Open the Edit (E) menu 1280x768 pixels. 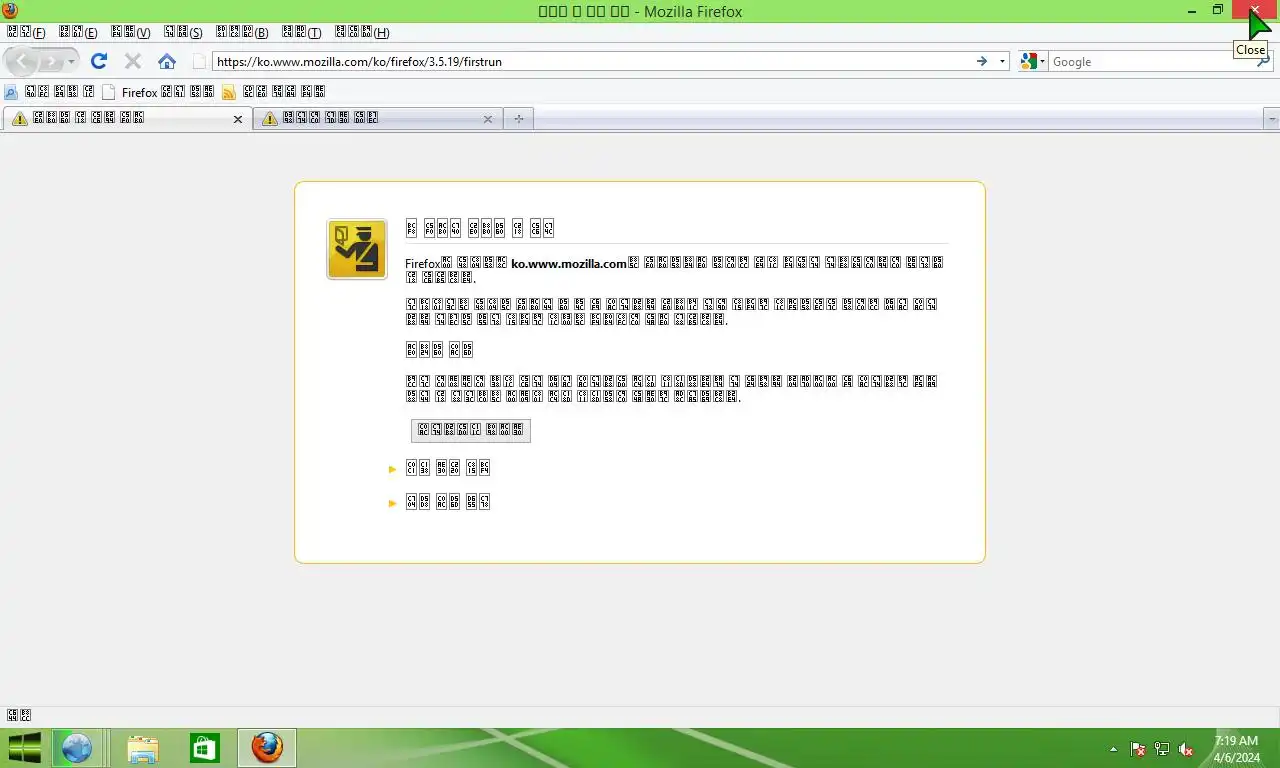click(78, 33)
